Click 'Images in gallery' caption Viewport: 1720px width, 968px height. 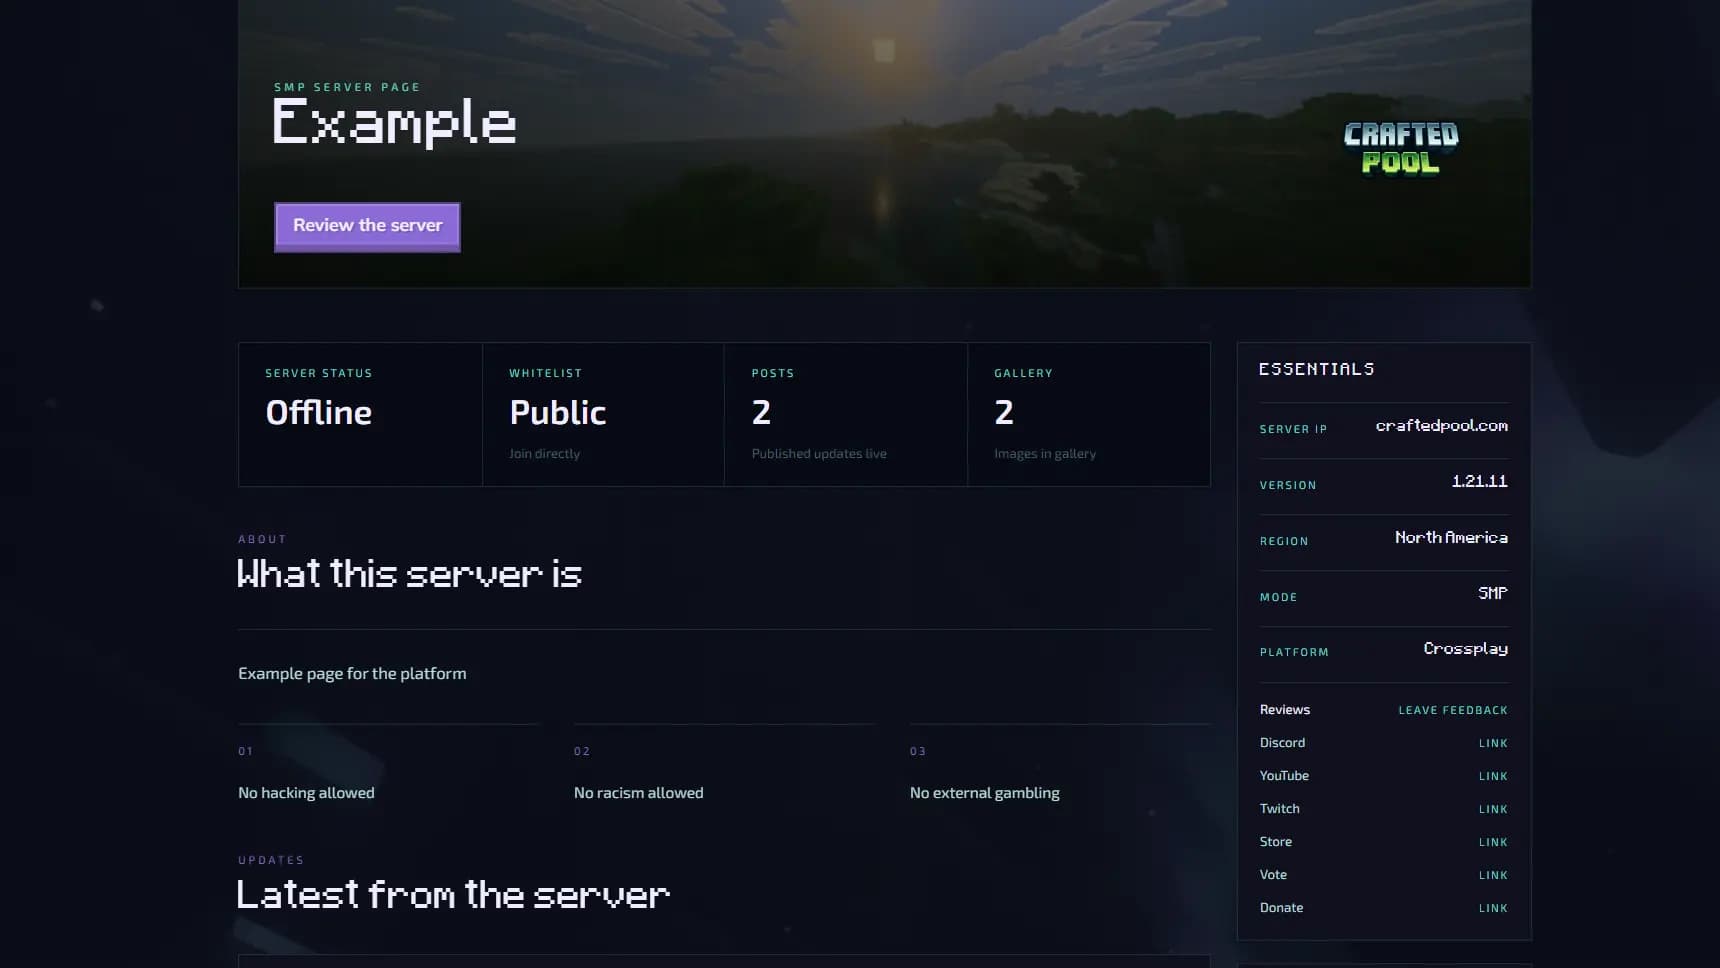click(1045, 454)
